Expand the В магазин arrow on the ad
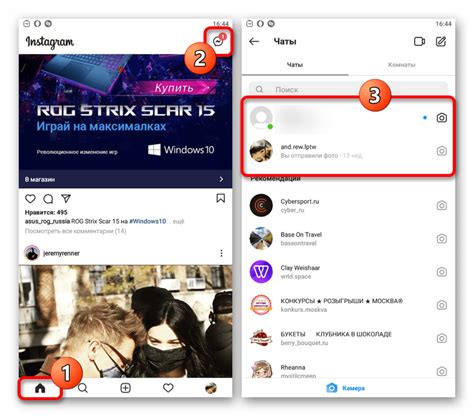The image size is (474, 416). coord(221,179)
